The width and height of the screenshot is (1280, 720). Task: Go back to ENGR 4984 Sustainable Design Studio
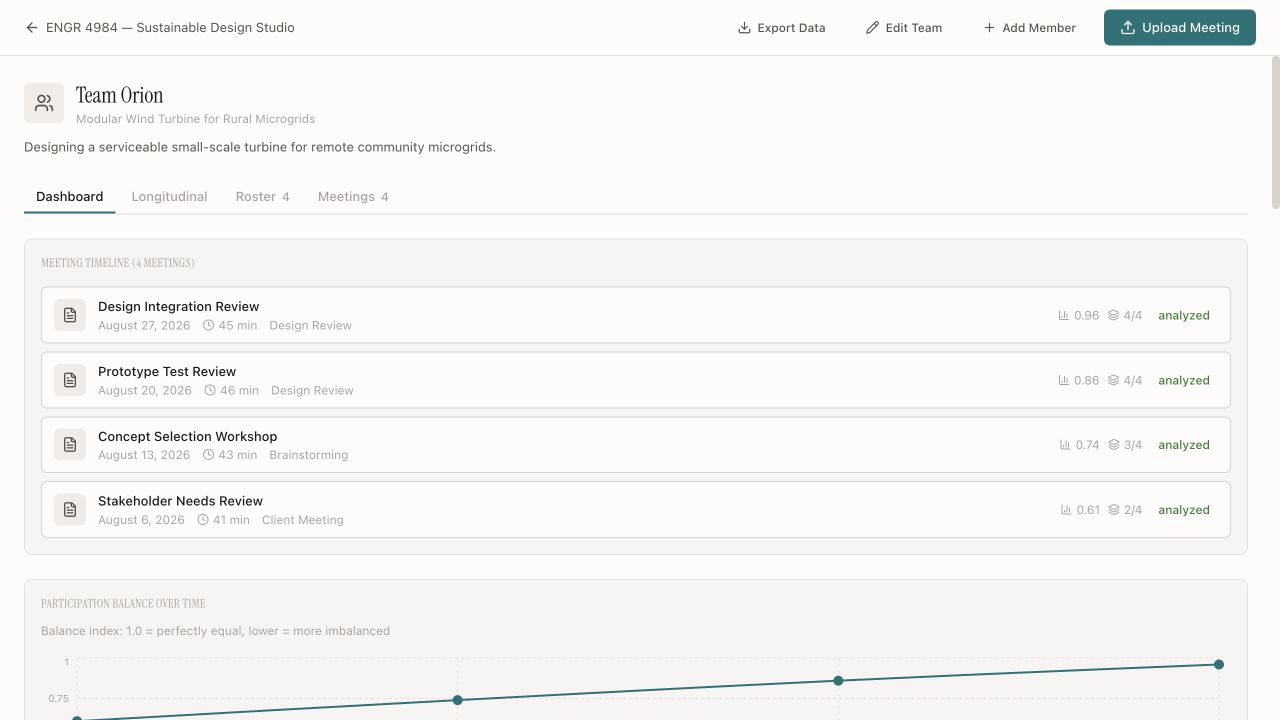pyautogui.click(x=160, y=28)
